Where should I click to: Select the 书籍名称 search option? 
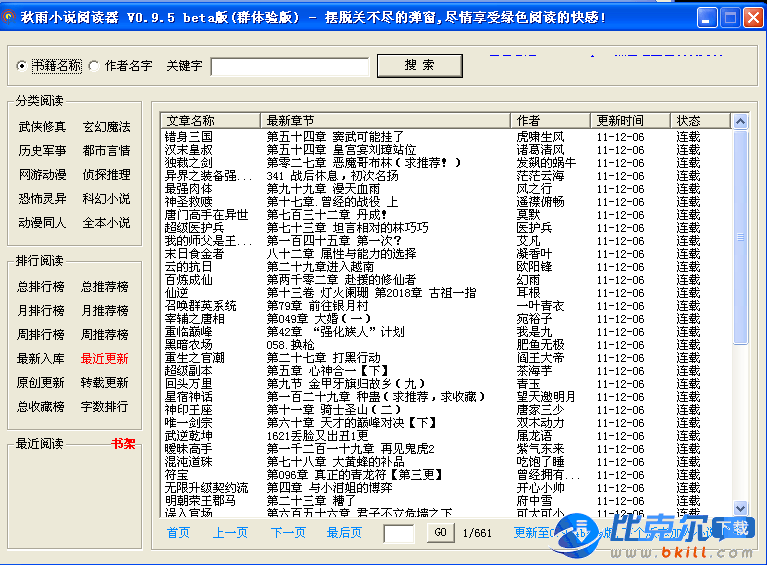pos(22,66)
